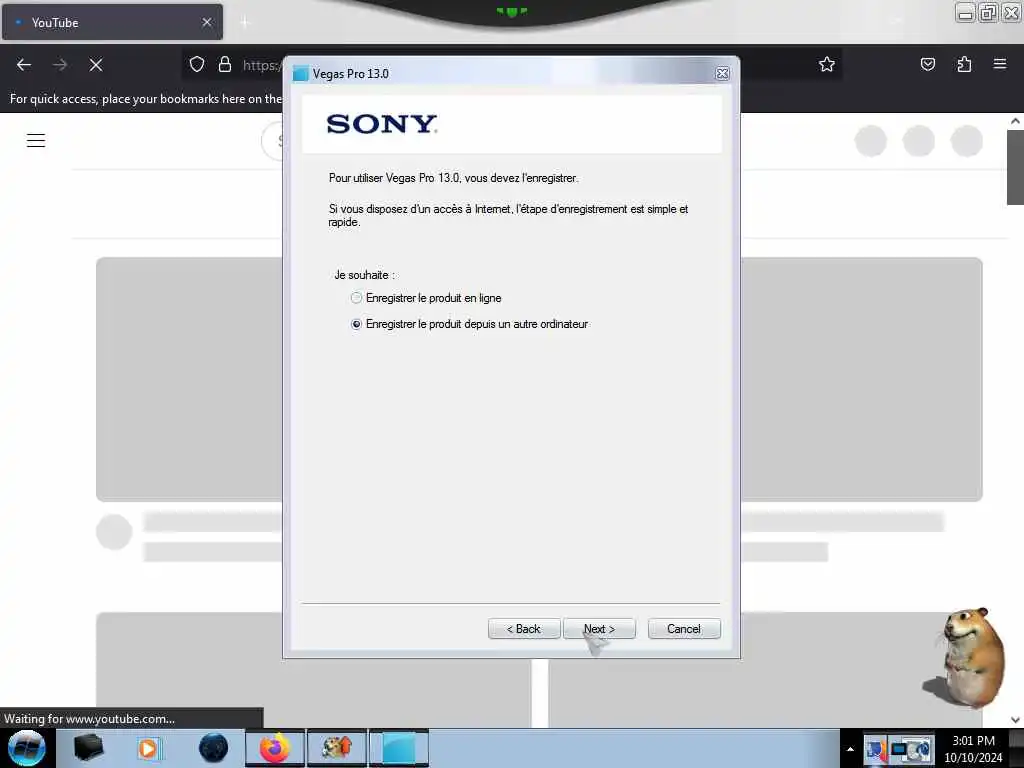Open the dark globe taskbar icon
Viewport: 1024px width, 768px height.
click(x=214, y=748)
